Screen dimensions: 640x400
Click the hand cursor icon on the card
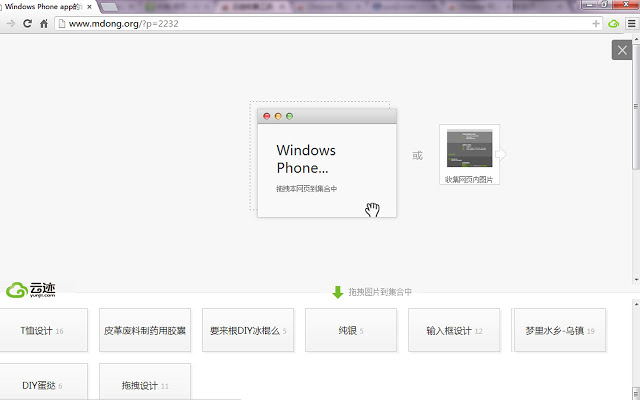(372, 209)
